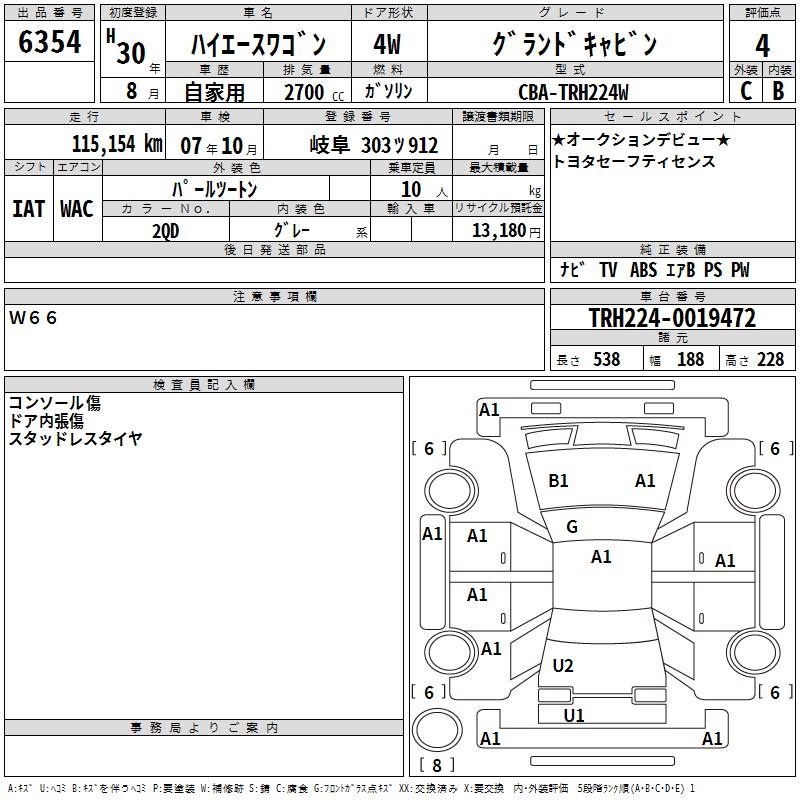Click the W66 note in 注意事項欄

[x=33, y=318]
